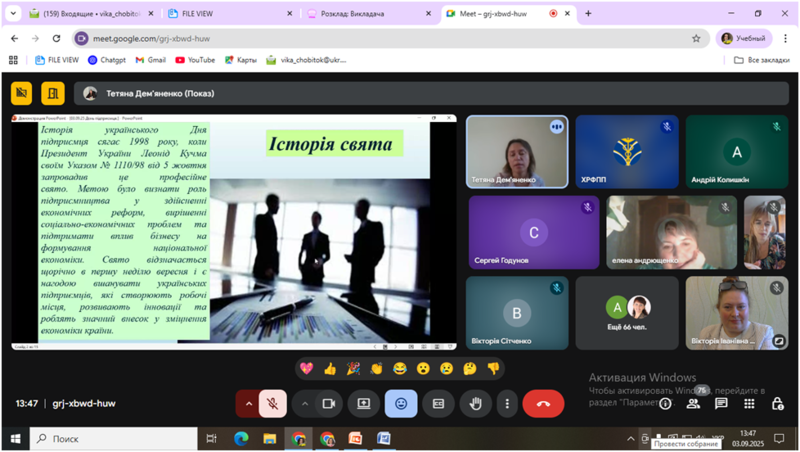
Task: Open Microsoft Edge from taskbar
Action: pyautogui.click(x=241, y=439)
